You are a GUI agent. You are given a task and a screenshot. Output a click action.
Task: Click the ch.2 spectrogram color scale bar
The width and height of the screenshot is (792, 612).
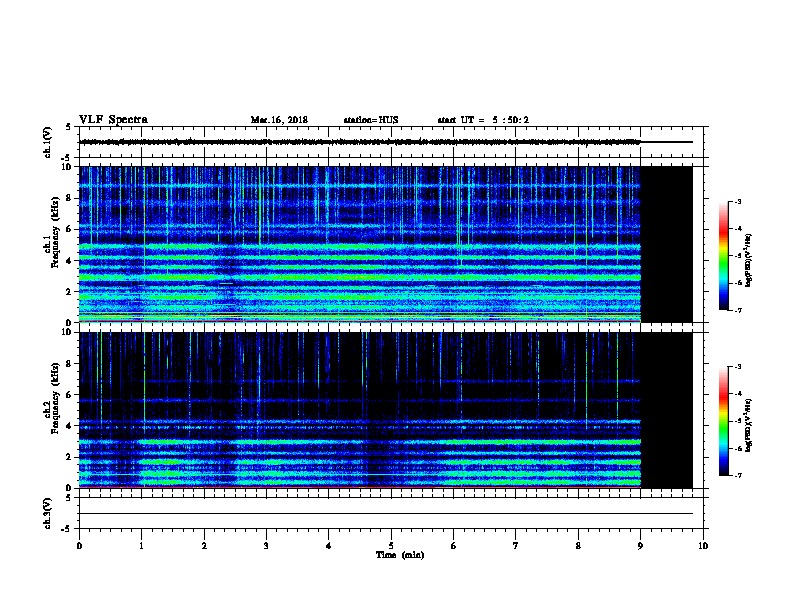tap(723, 421)
